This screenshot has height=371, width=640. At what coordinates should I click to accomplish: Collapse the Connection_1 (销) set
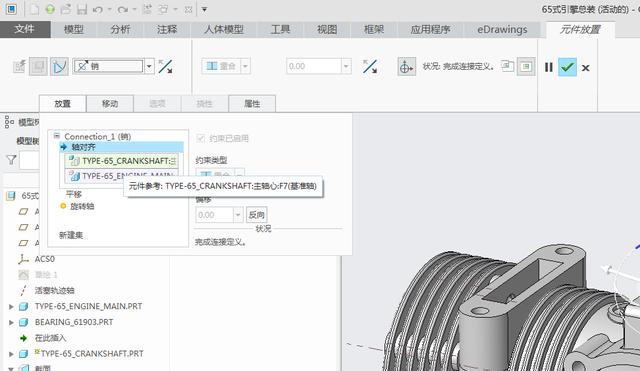(57, 136)
